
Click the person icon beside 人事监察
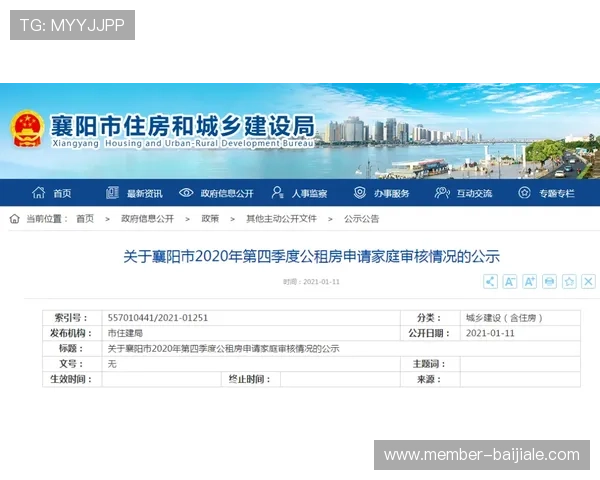click(x=277, y=193)
